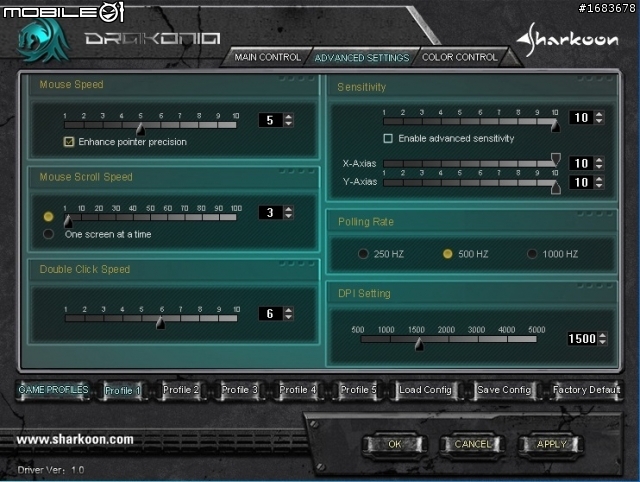Select Profile 3
This screenshot has height=482, width=640.
pos(240,390)
